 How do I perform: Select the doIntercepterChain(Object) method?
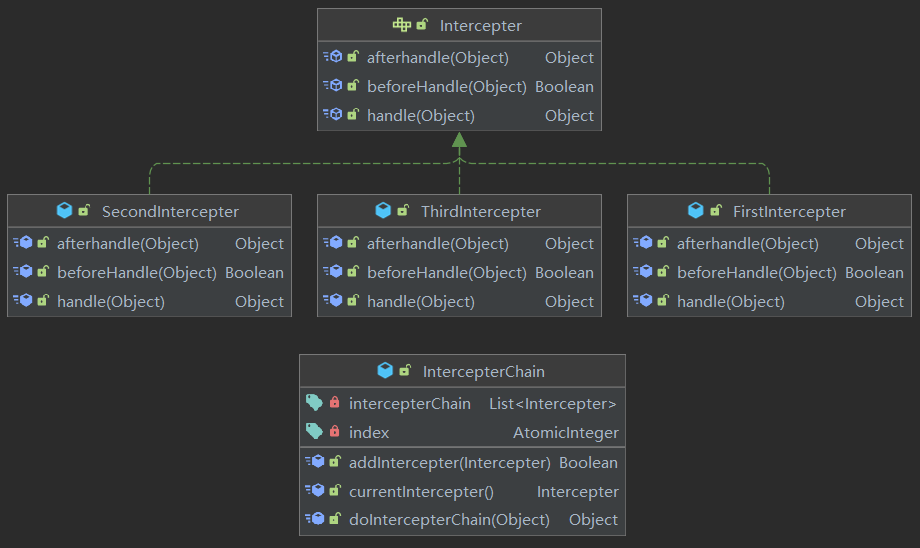tap(449, 520)
